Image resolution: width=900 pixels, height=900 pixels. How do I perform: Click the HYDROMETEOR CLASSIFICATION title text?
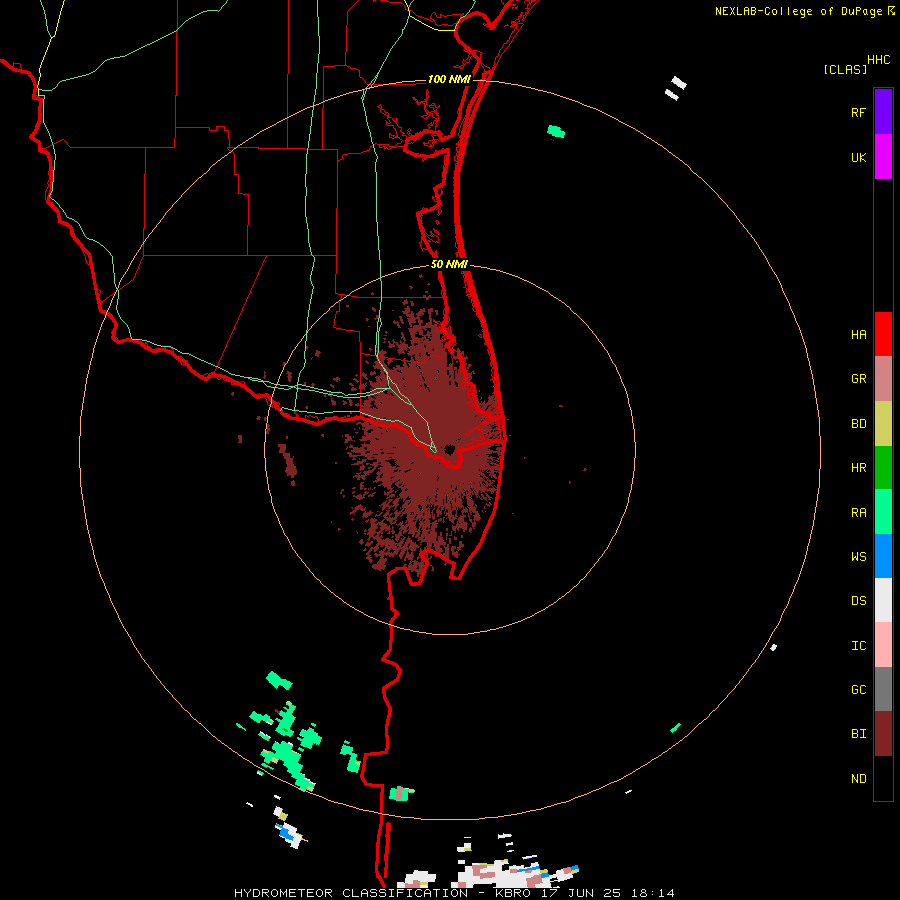point(351,893)
